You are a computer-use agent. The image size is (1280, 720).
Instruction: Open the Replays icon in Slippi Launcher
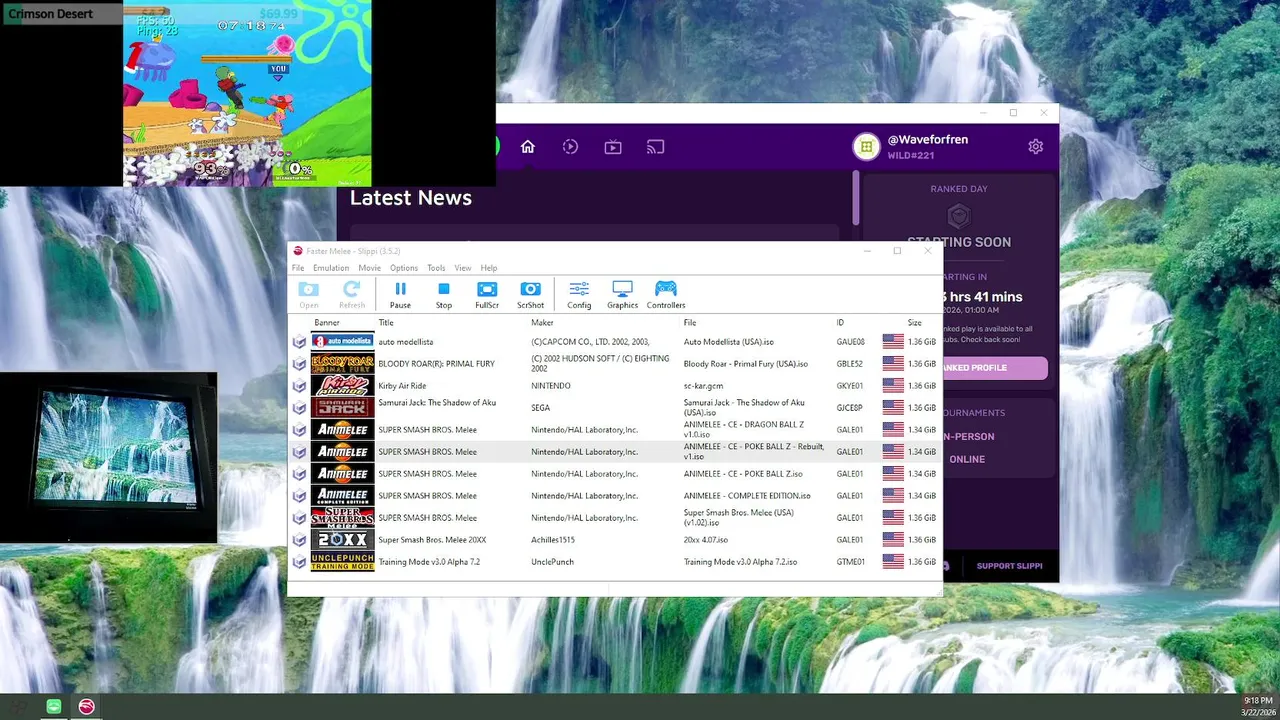pos(570,147)
